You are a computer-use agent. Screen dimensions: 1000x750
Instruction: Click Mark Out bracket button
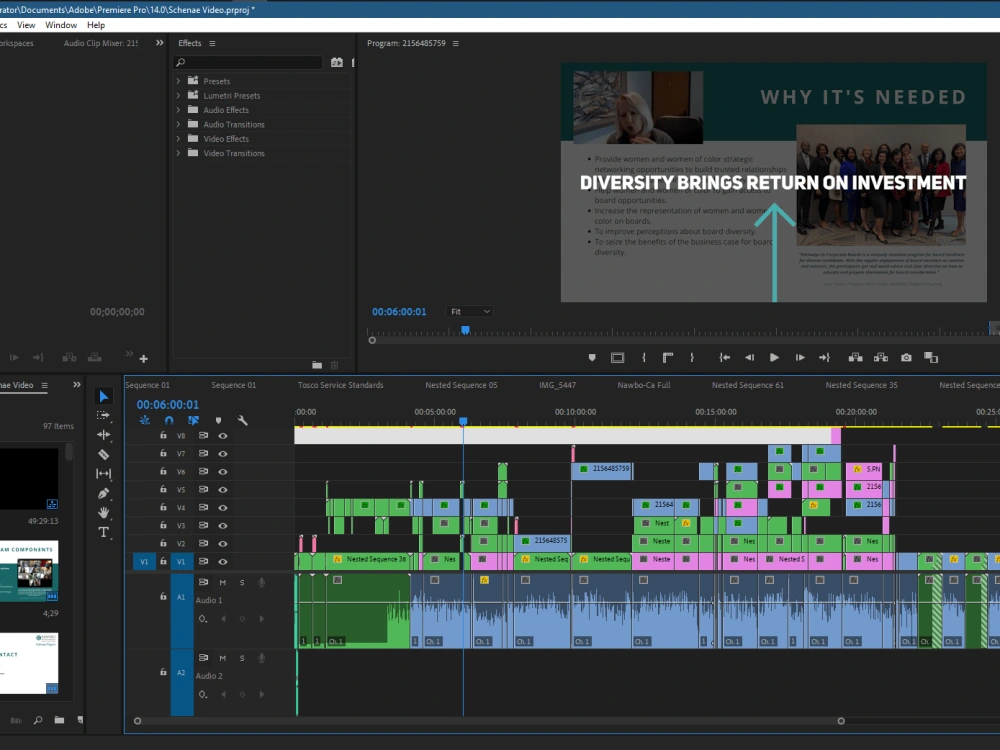[x=692, y=358]
